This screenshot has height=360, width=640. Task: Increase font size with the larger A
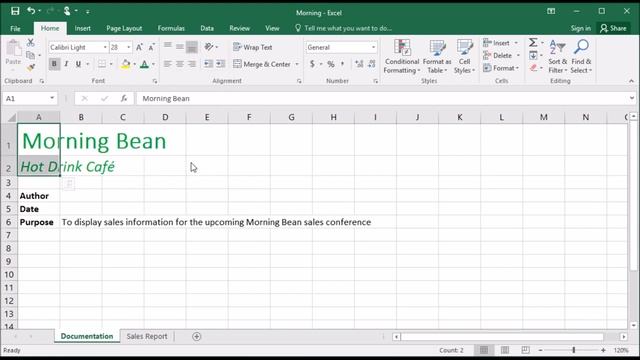pos(139,47)
